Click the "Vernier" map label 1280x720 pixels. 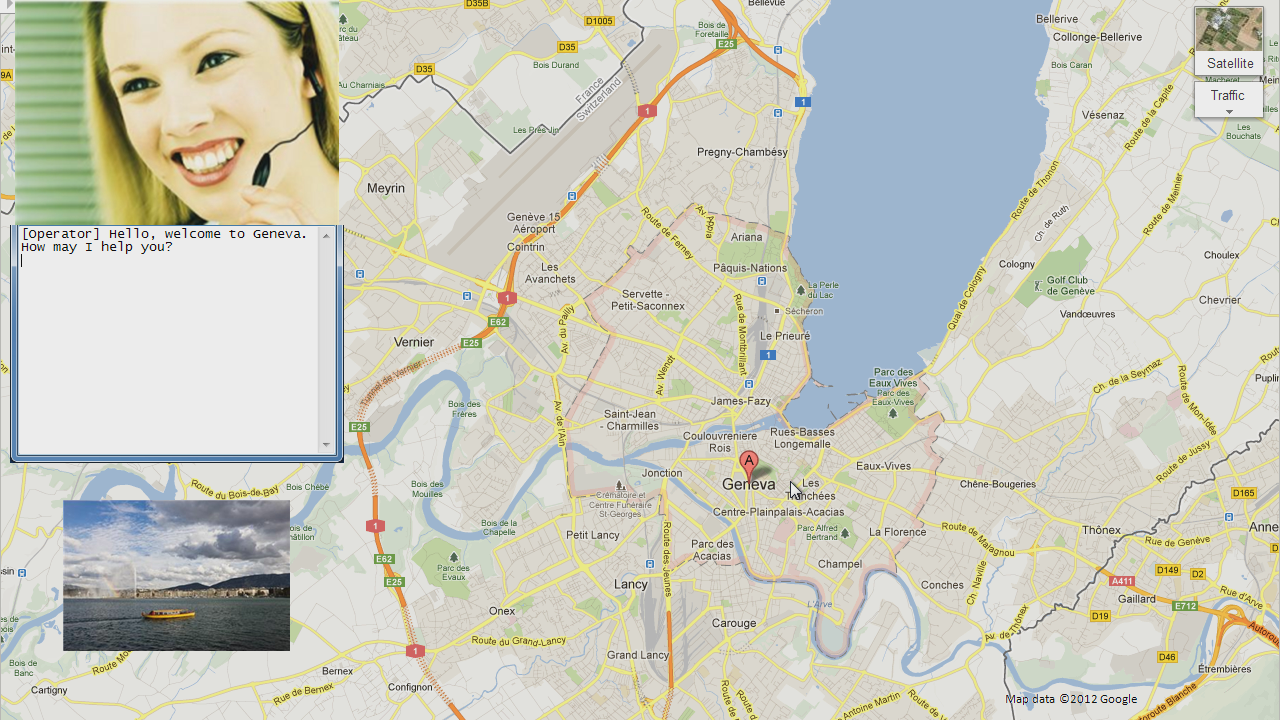click(x=414, y=342)
